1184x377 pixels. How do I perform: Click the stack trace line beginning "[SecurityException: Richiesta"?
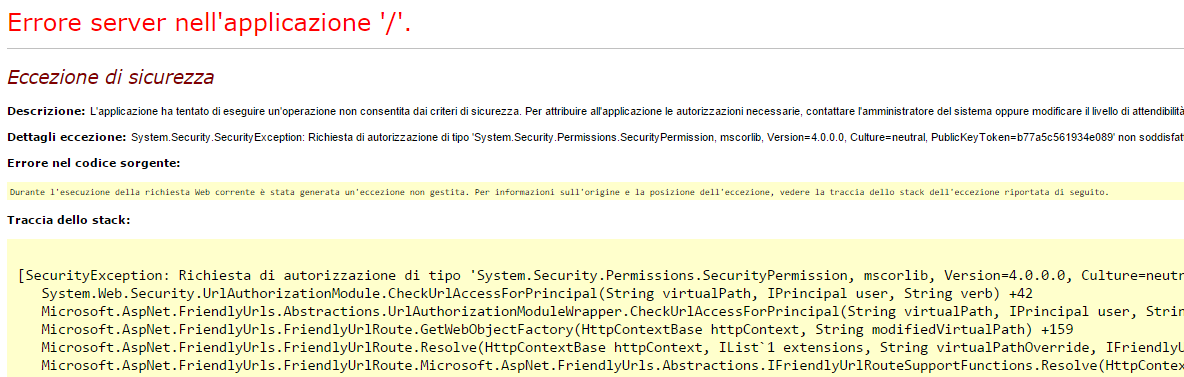pos(600,276)
